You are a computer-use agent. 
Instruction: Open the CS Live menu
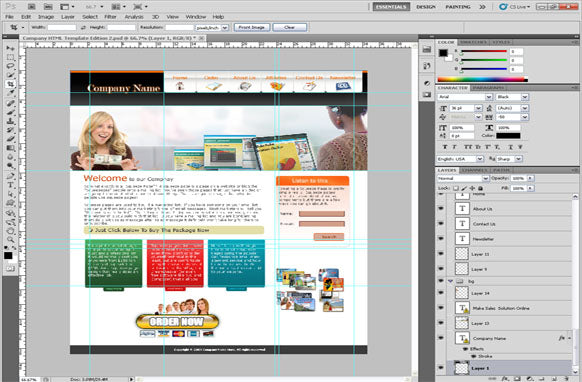click(x=514, y=7)
